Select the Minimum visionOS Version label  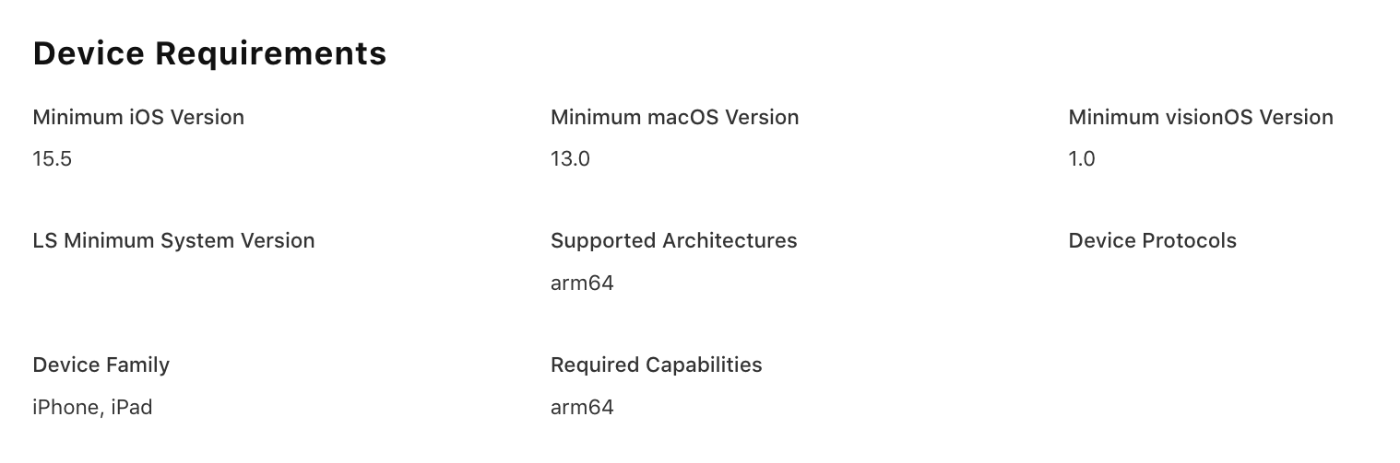pos(1201,117)
